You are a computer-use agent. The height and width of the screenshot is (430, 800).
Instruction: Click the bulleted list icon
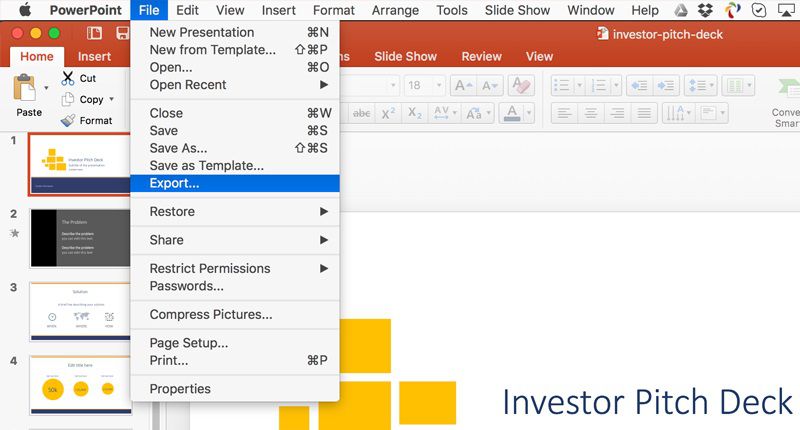562,85
